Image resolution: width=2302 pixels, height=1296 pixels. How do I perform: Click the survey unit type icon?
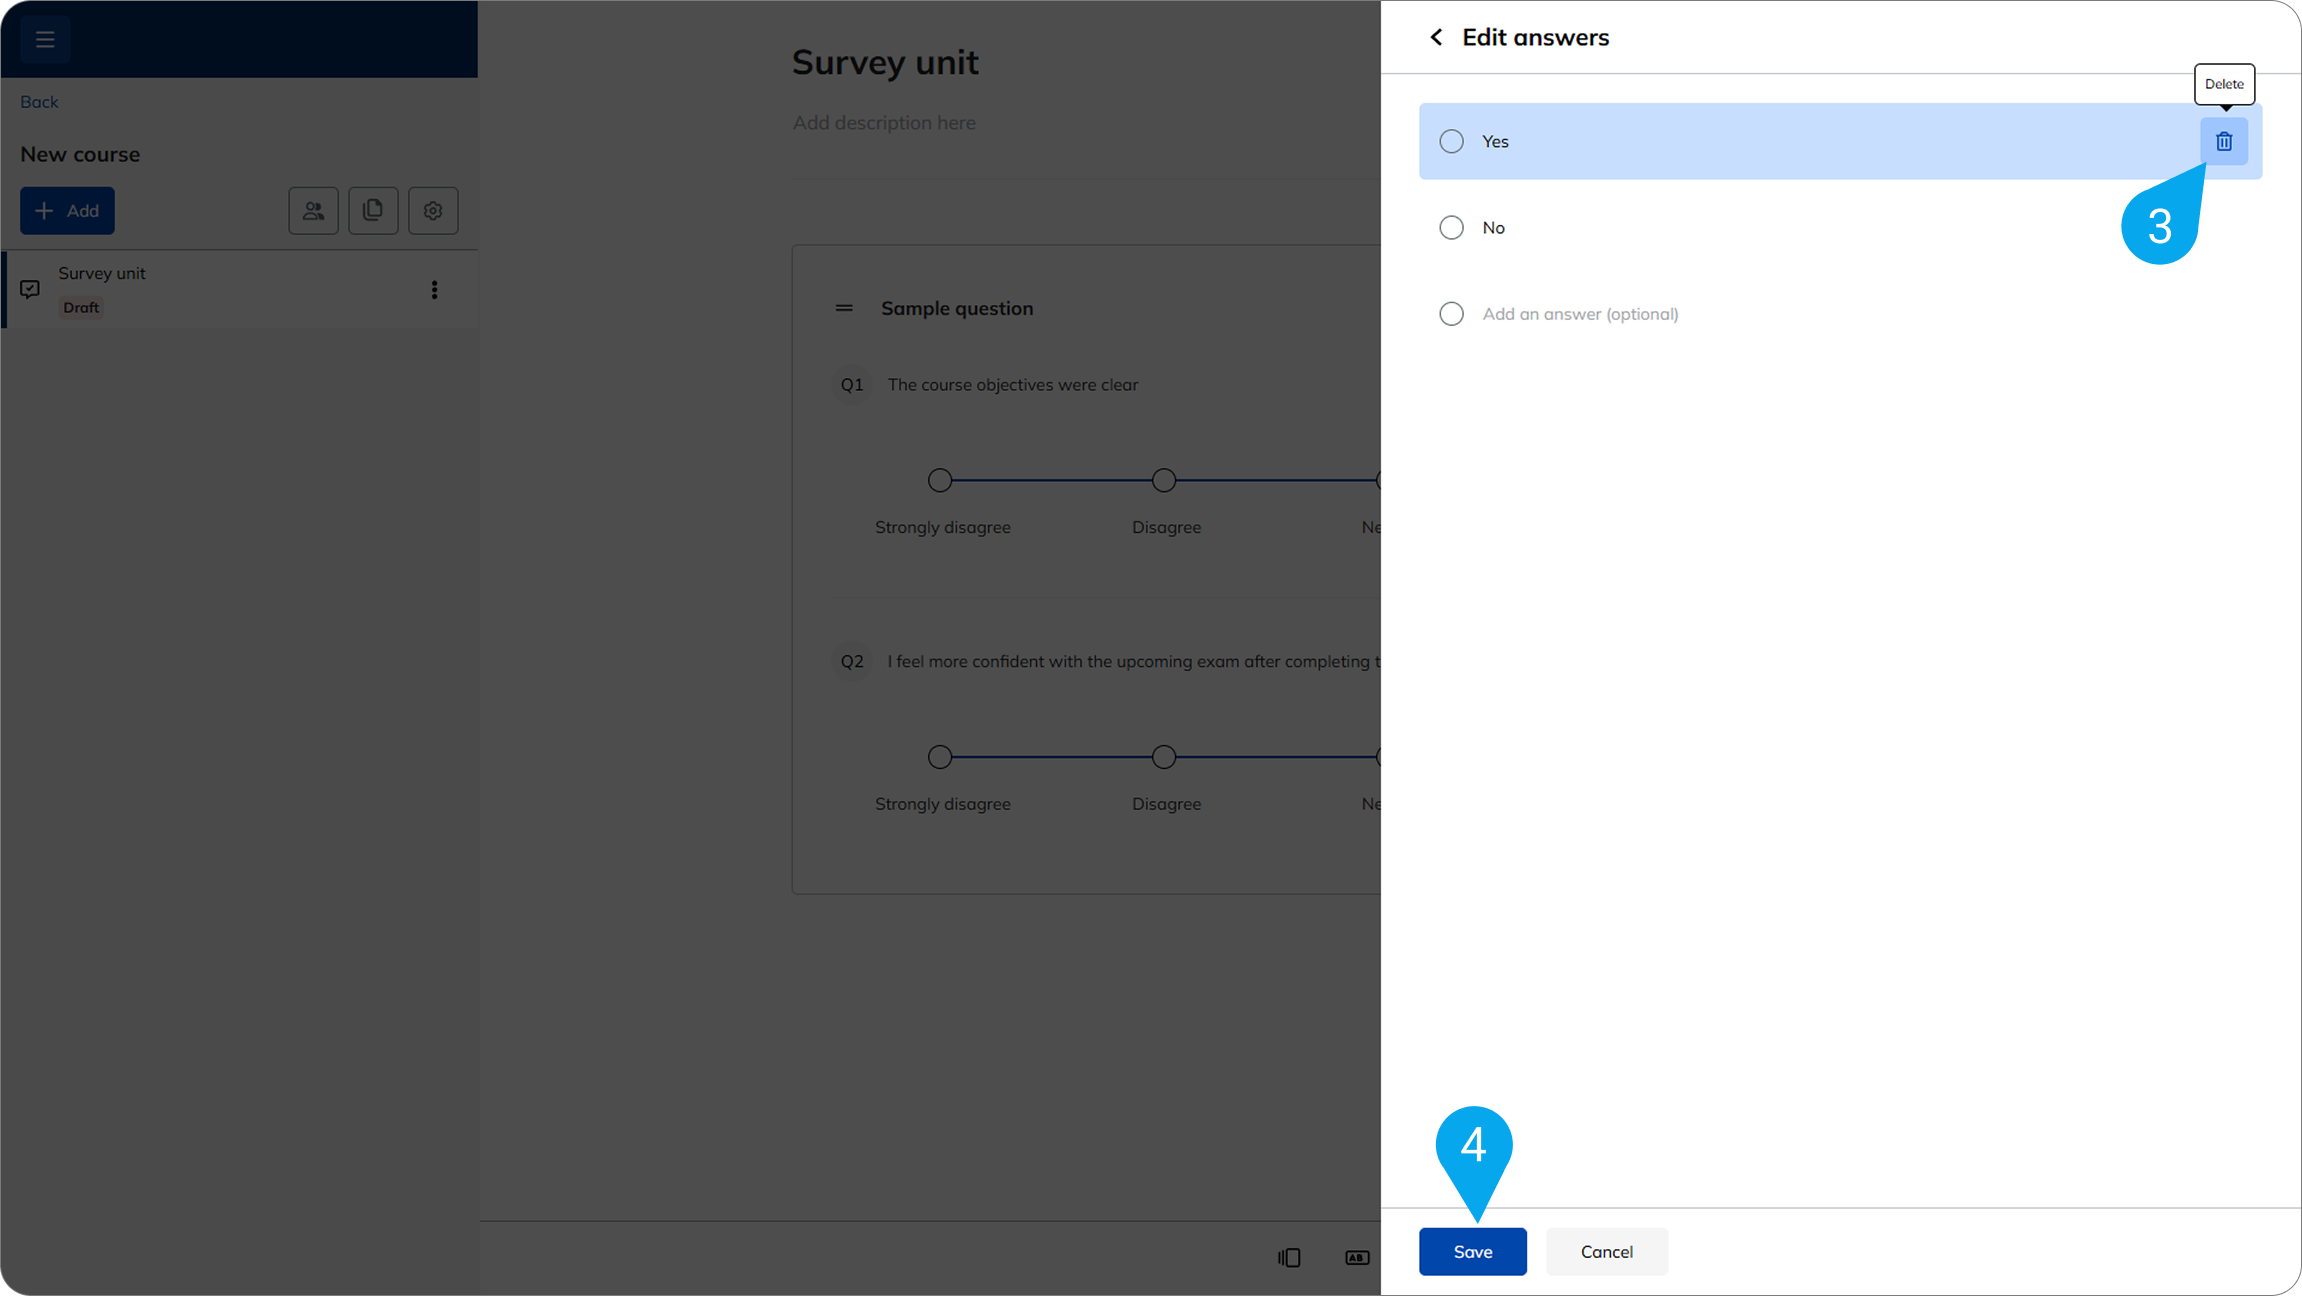pyautogui.click(x=30, y=289)
